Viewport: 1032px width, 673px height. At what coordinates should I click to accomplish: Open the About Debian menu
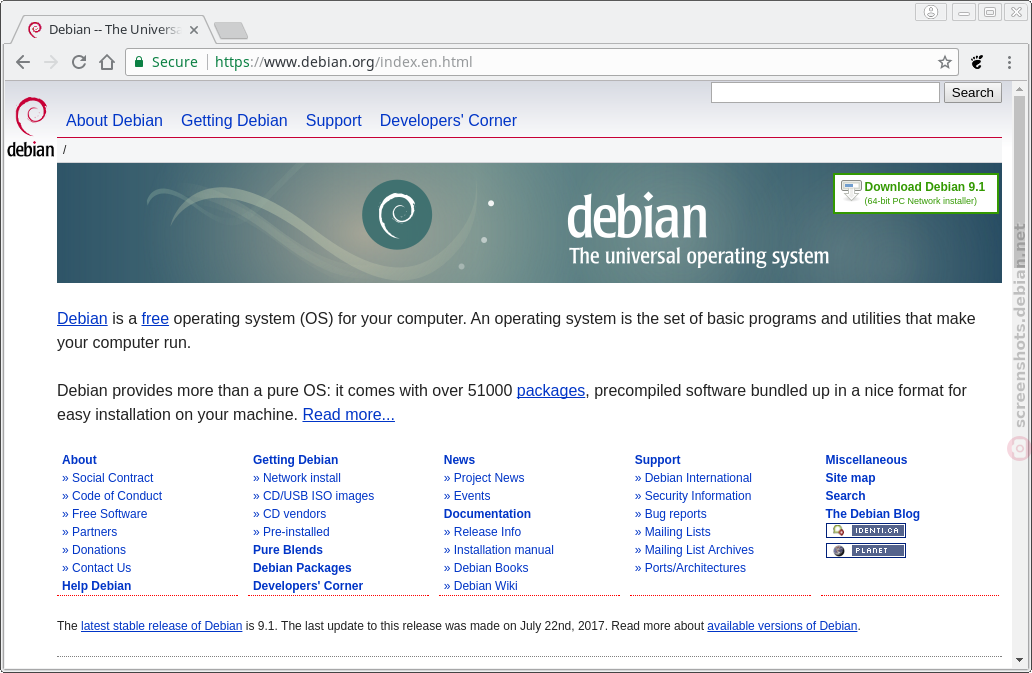[114, 120]
